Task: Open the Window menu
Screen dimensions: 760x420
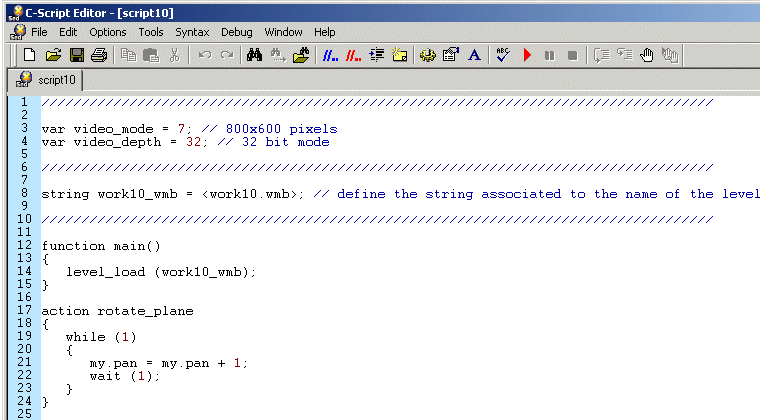Action: point(284,32)
